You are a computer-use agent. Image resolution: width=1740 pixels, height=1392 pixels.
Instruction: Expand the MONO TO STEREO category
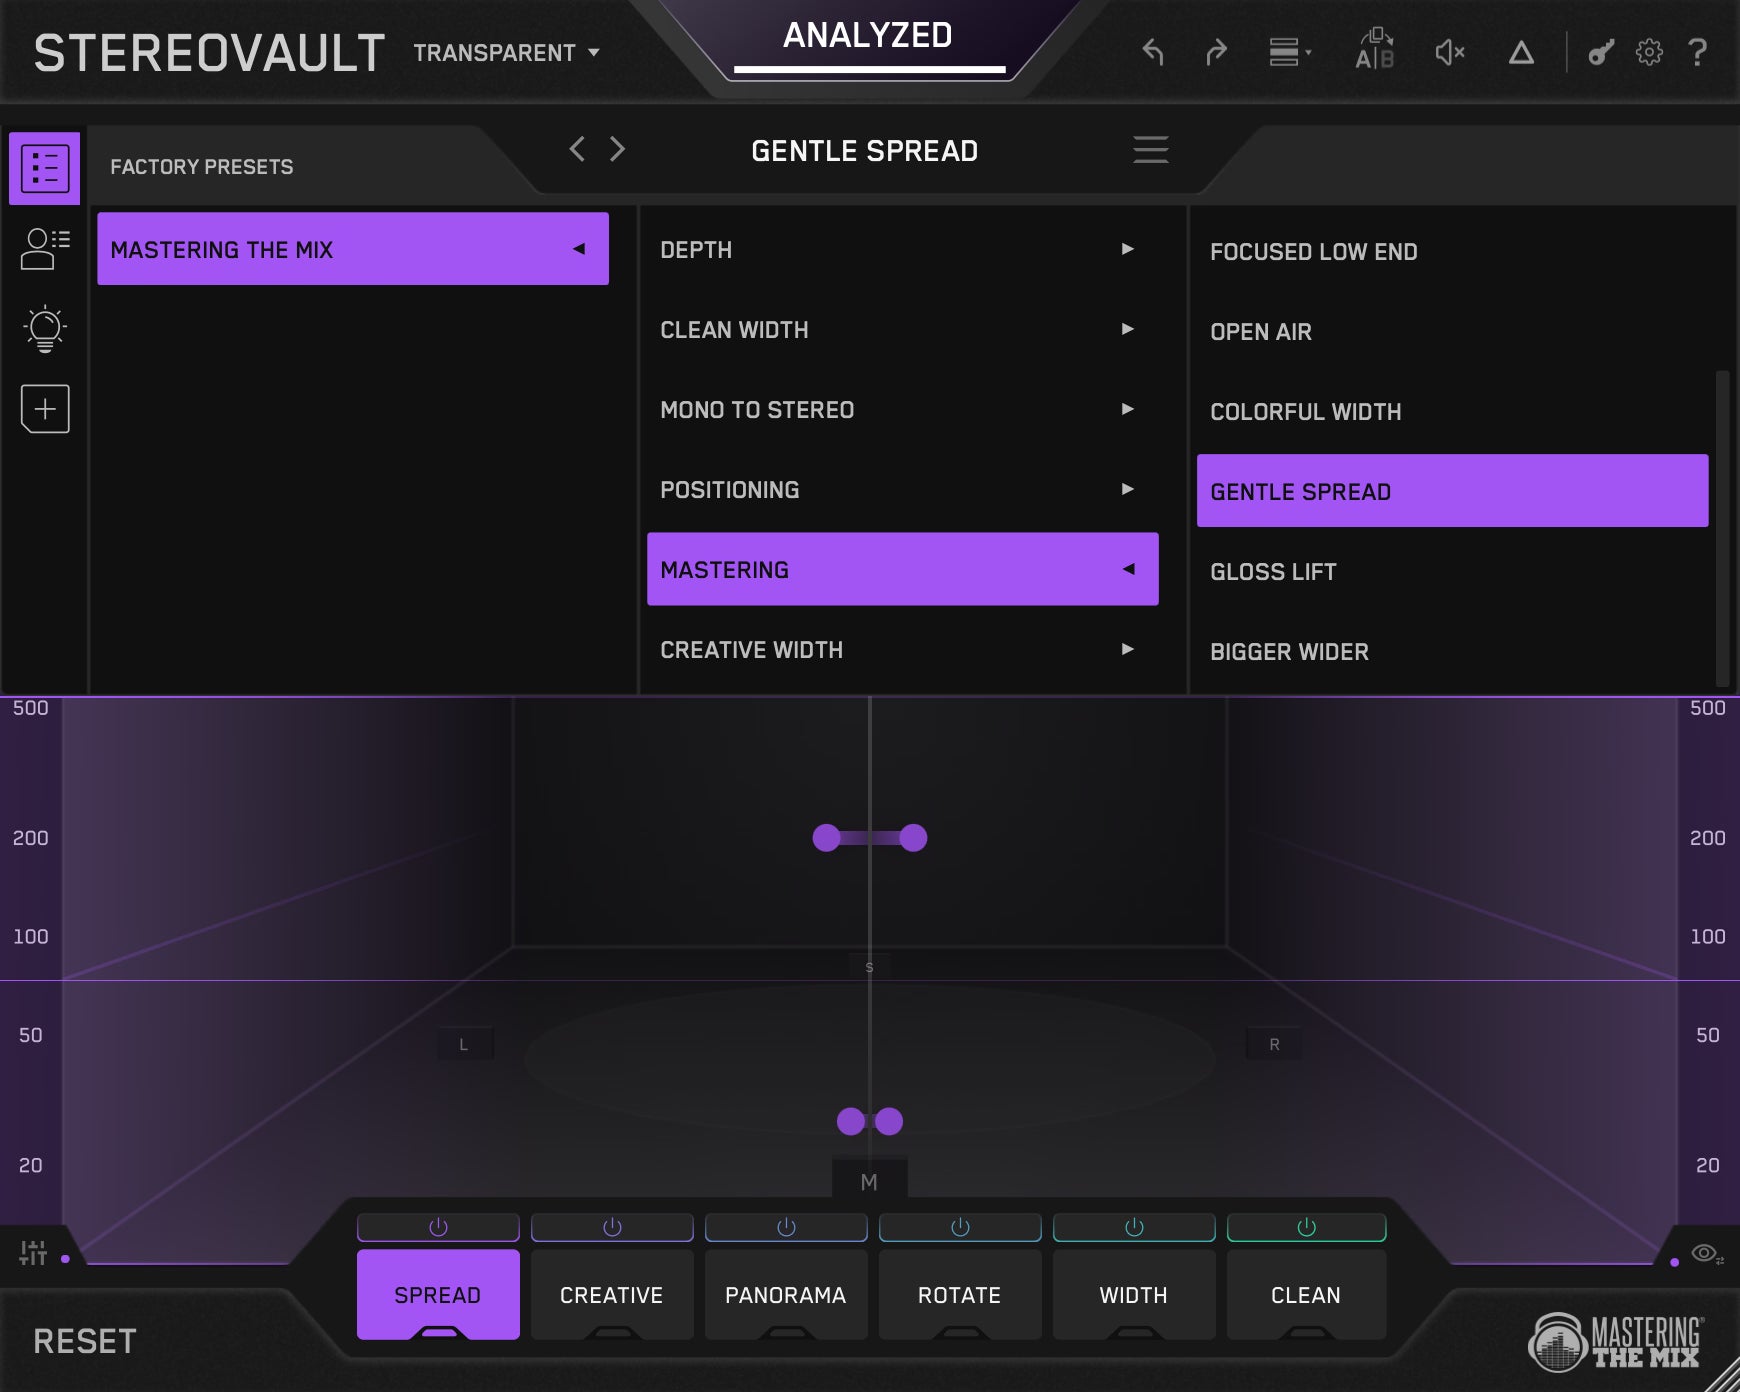903,409
